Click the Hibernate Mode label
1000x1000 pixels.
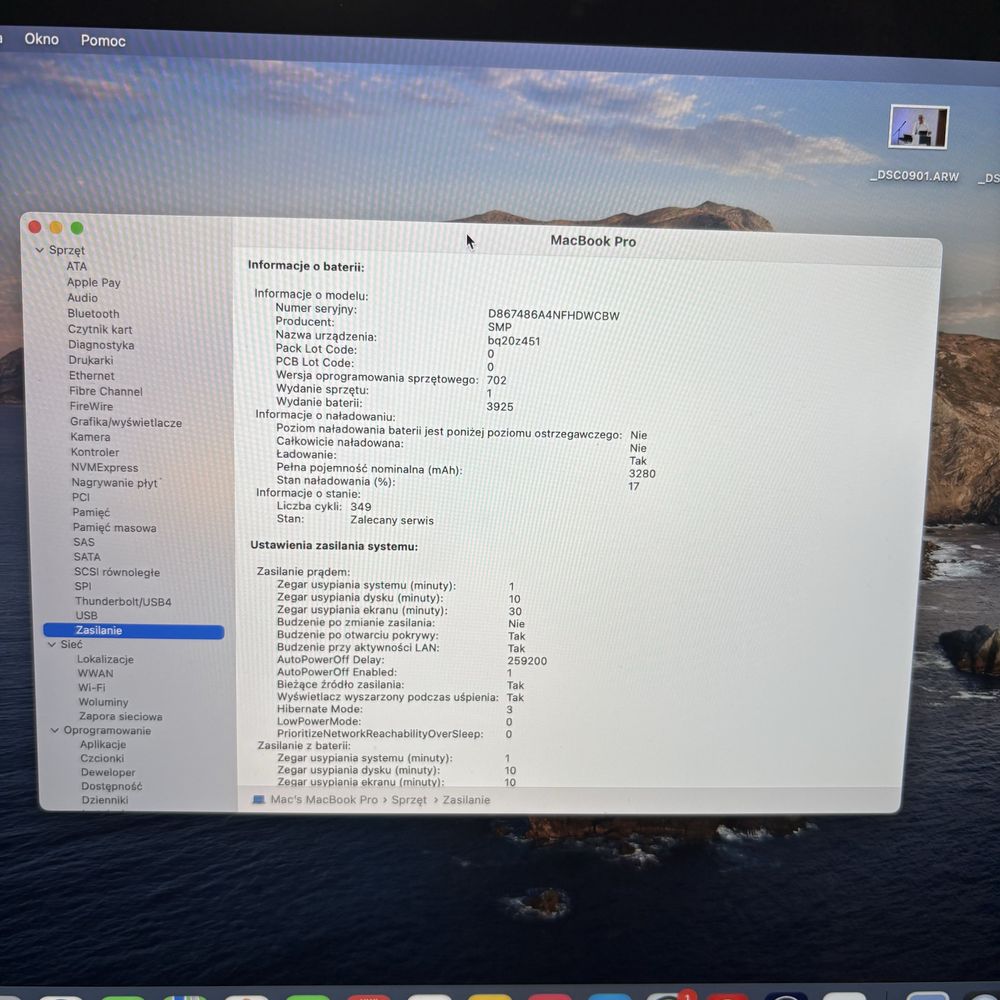[x=320, y=709]
